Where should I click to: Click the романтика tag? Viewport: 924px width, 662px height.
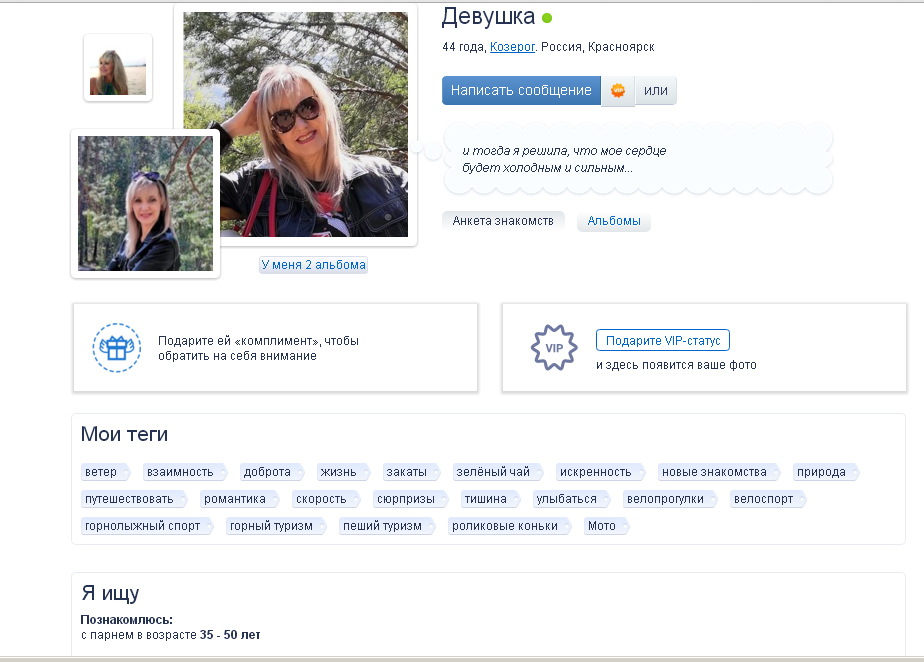tap(239, 499)
